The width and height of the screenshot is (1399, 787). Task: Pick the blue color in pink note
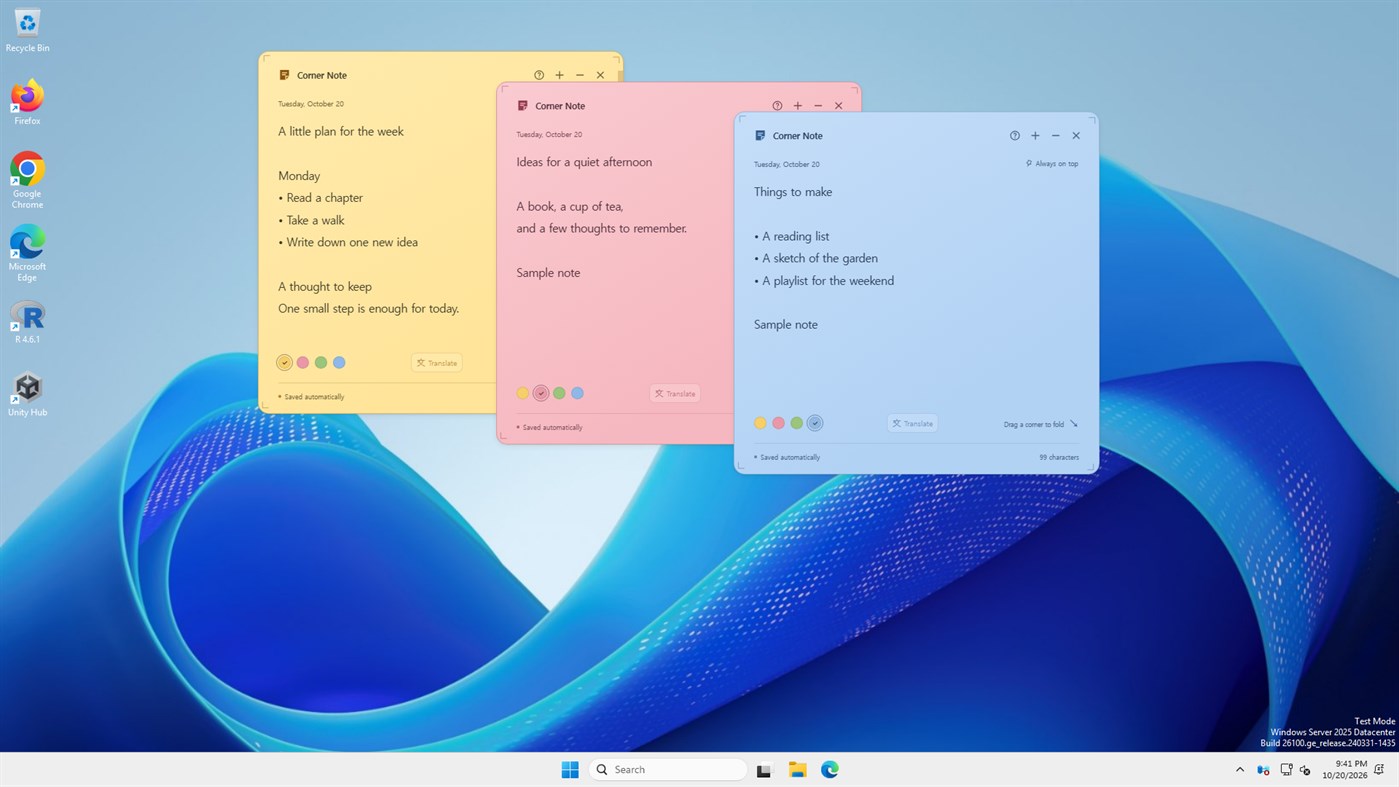point(577,393)
